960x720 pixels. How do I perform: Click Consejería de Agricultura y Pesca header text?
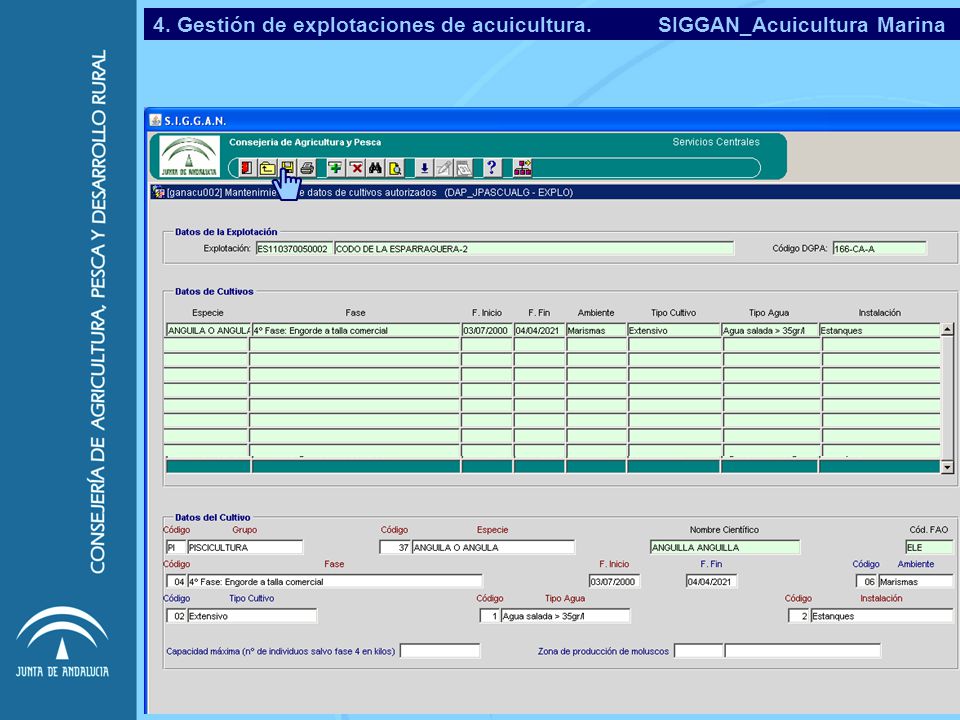(305, 142)
